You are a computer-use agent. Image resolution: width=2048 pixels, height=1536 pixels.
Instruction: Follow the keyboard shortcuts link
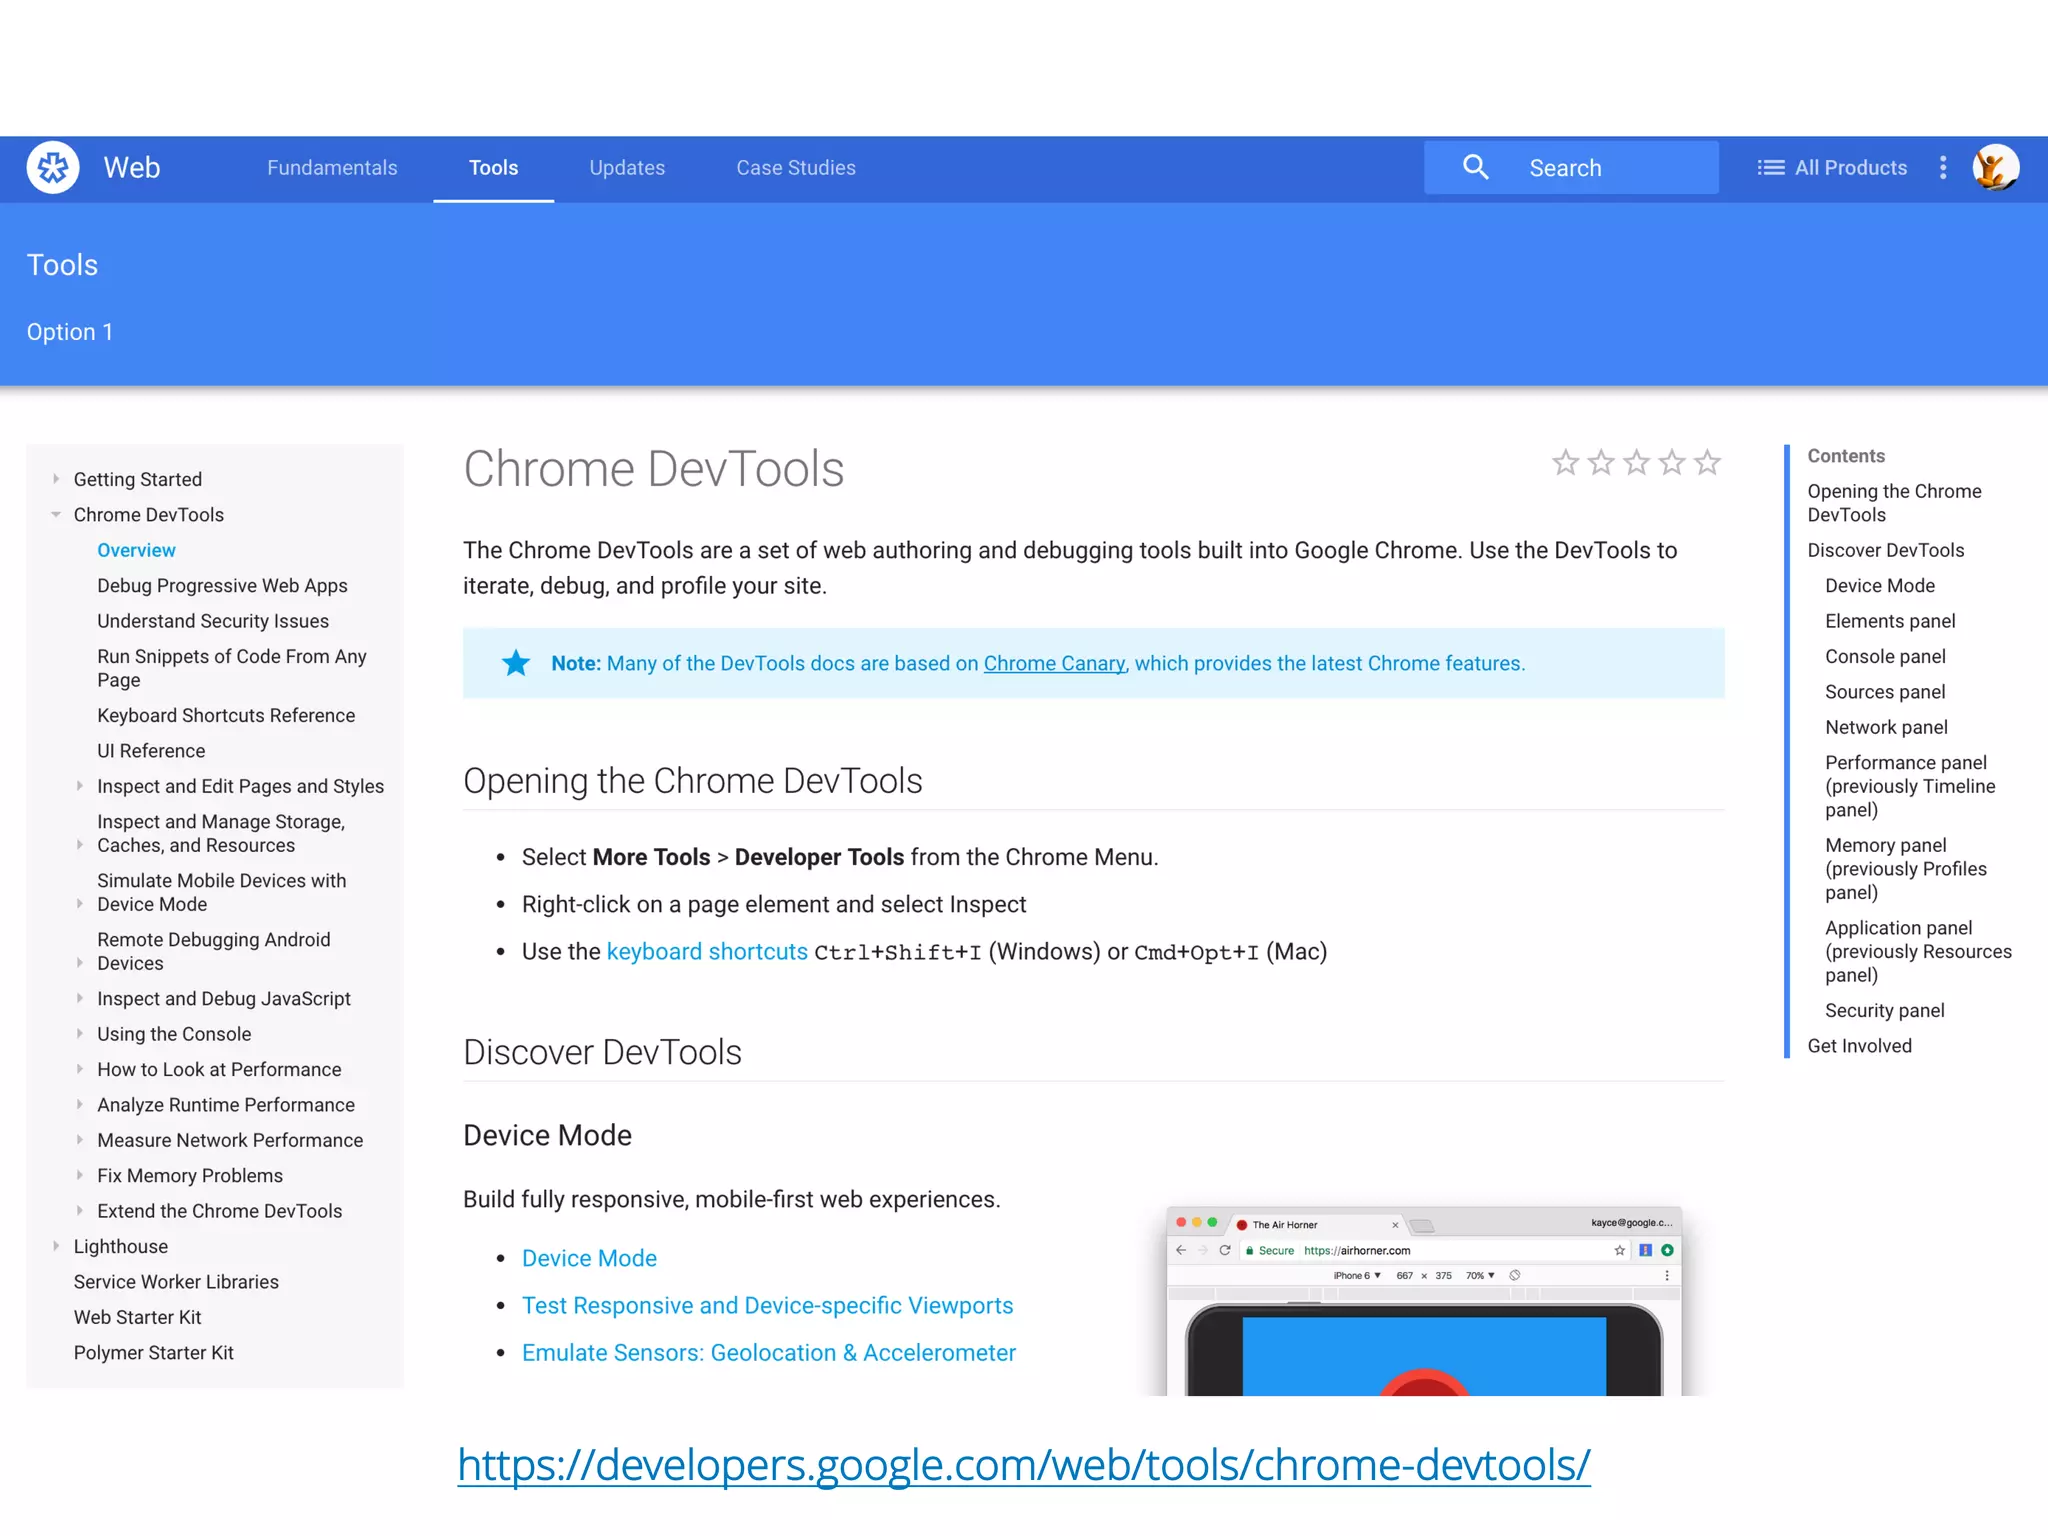tap(707, 951)
